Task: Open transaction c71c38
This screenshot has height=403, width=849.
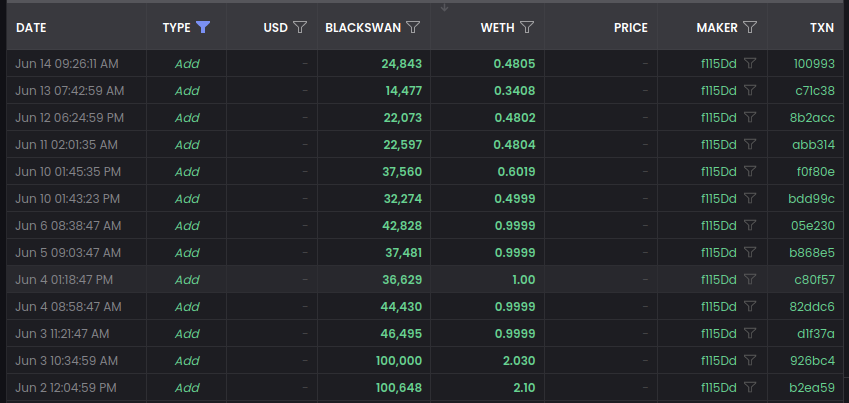Action: pyautogui.click(x=815, y=91)
